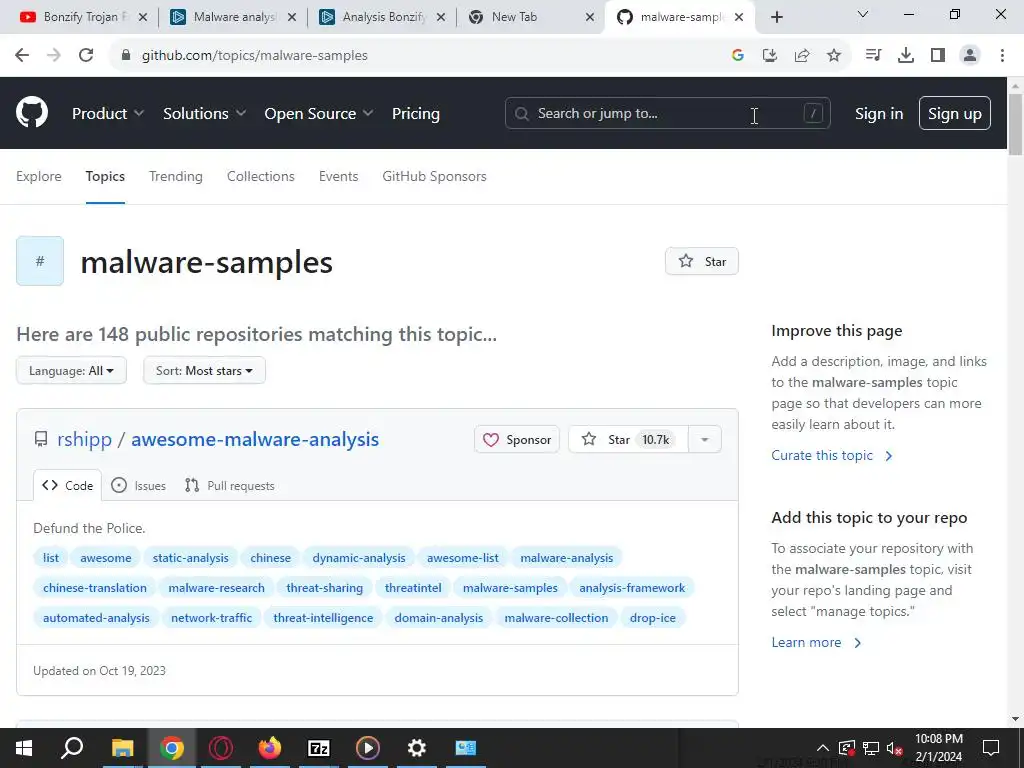The width and height of the screenshot is (1024, 768).
Task: Click threat-intelligence topic tag
Action: coord(323,618)
